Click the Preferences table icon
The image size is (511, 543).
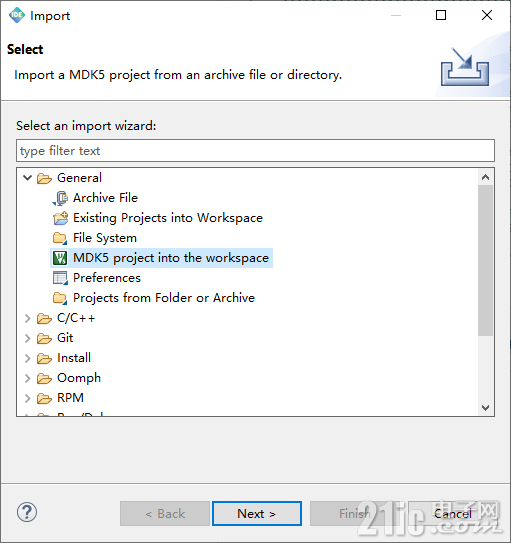(x=60, y=278)
